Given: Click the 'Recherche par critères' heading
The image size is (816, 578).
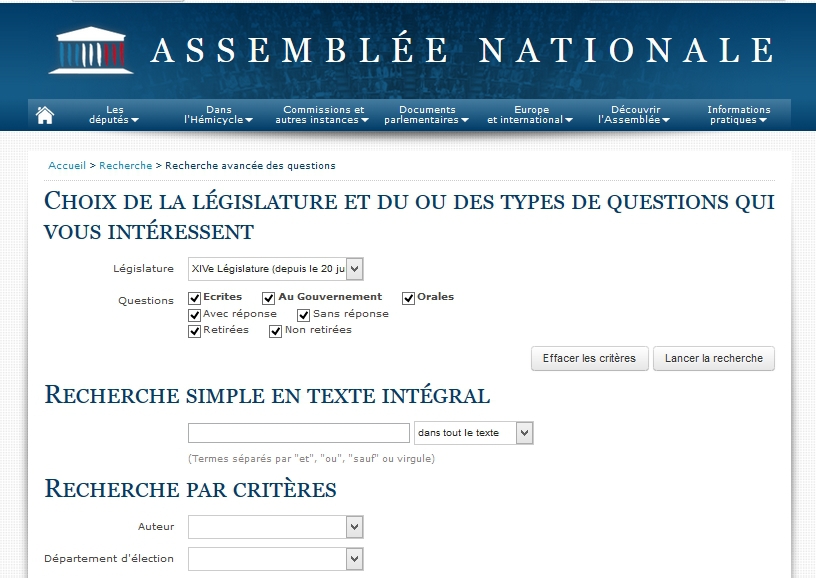Looking at the screenshot, I should (190, 489).
